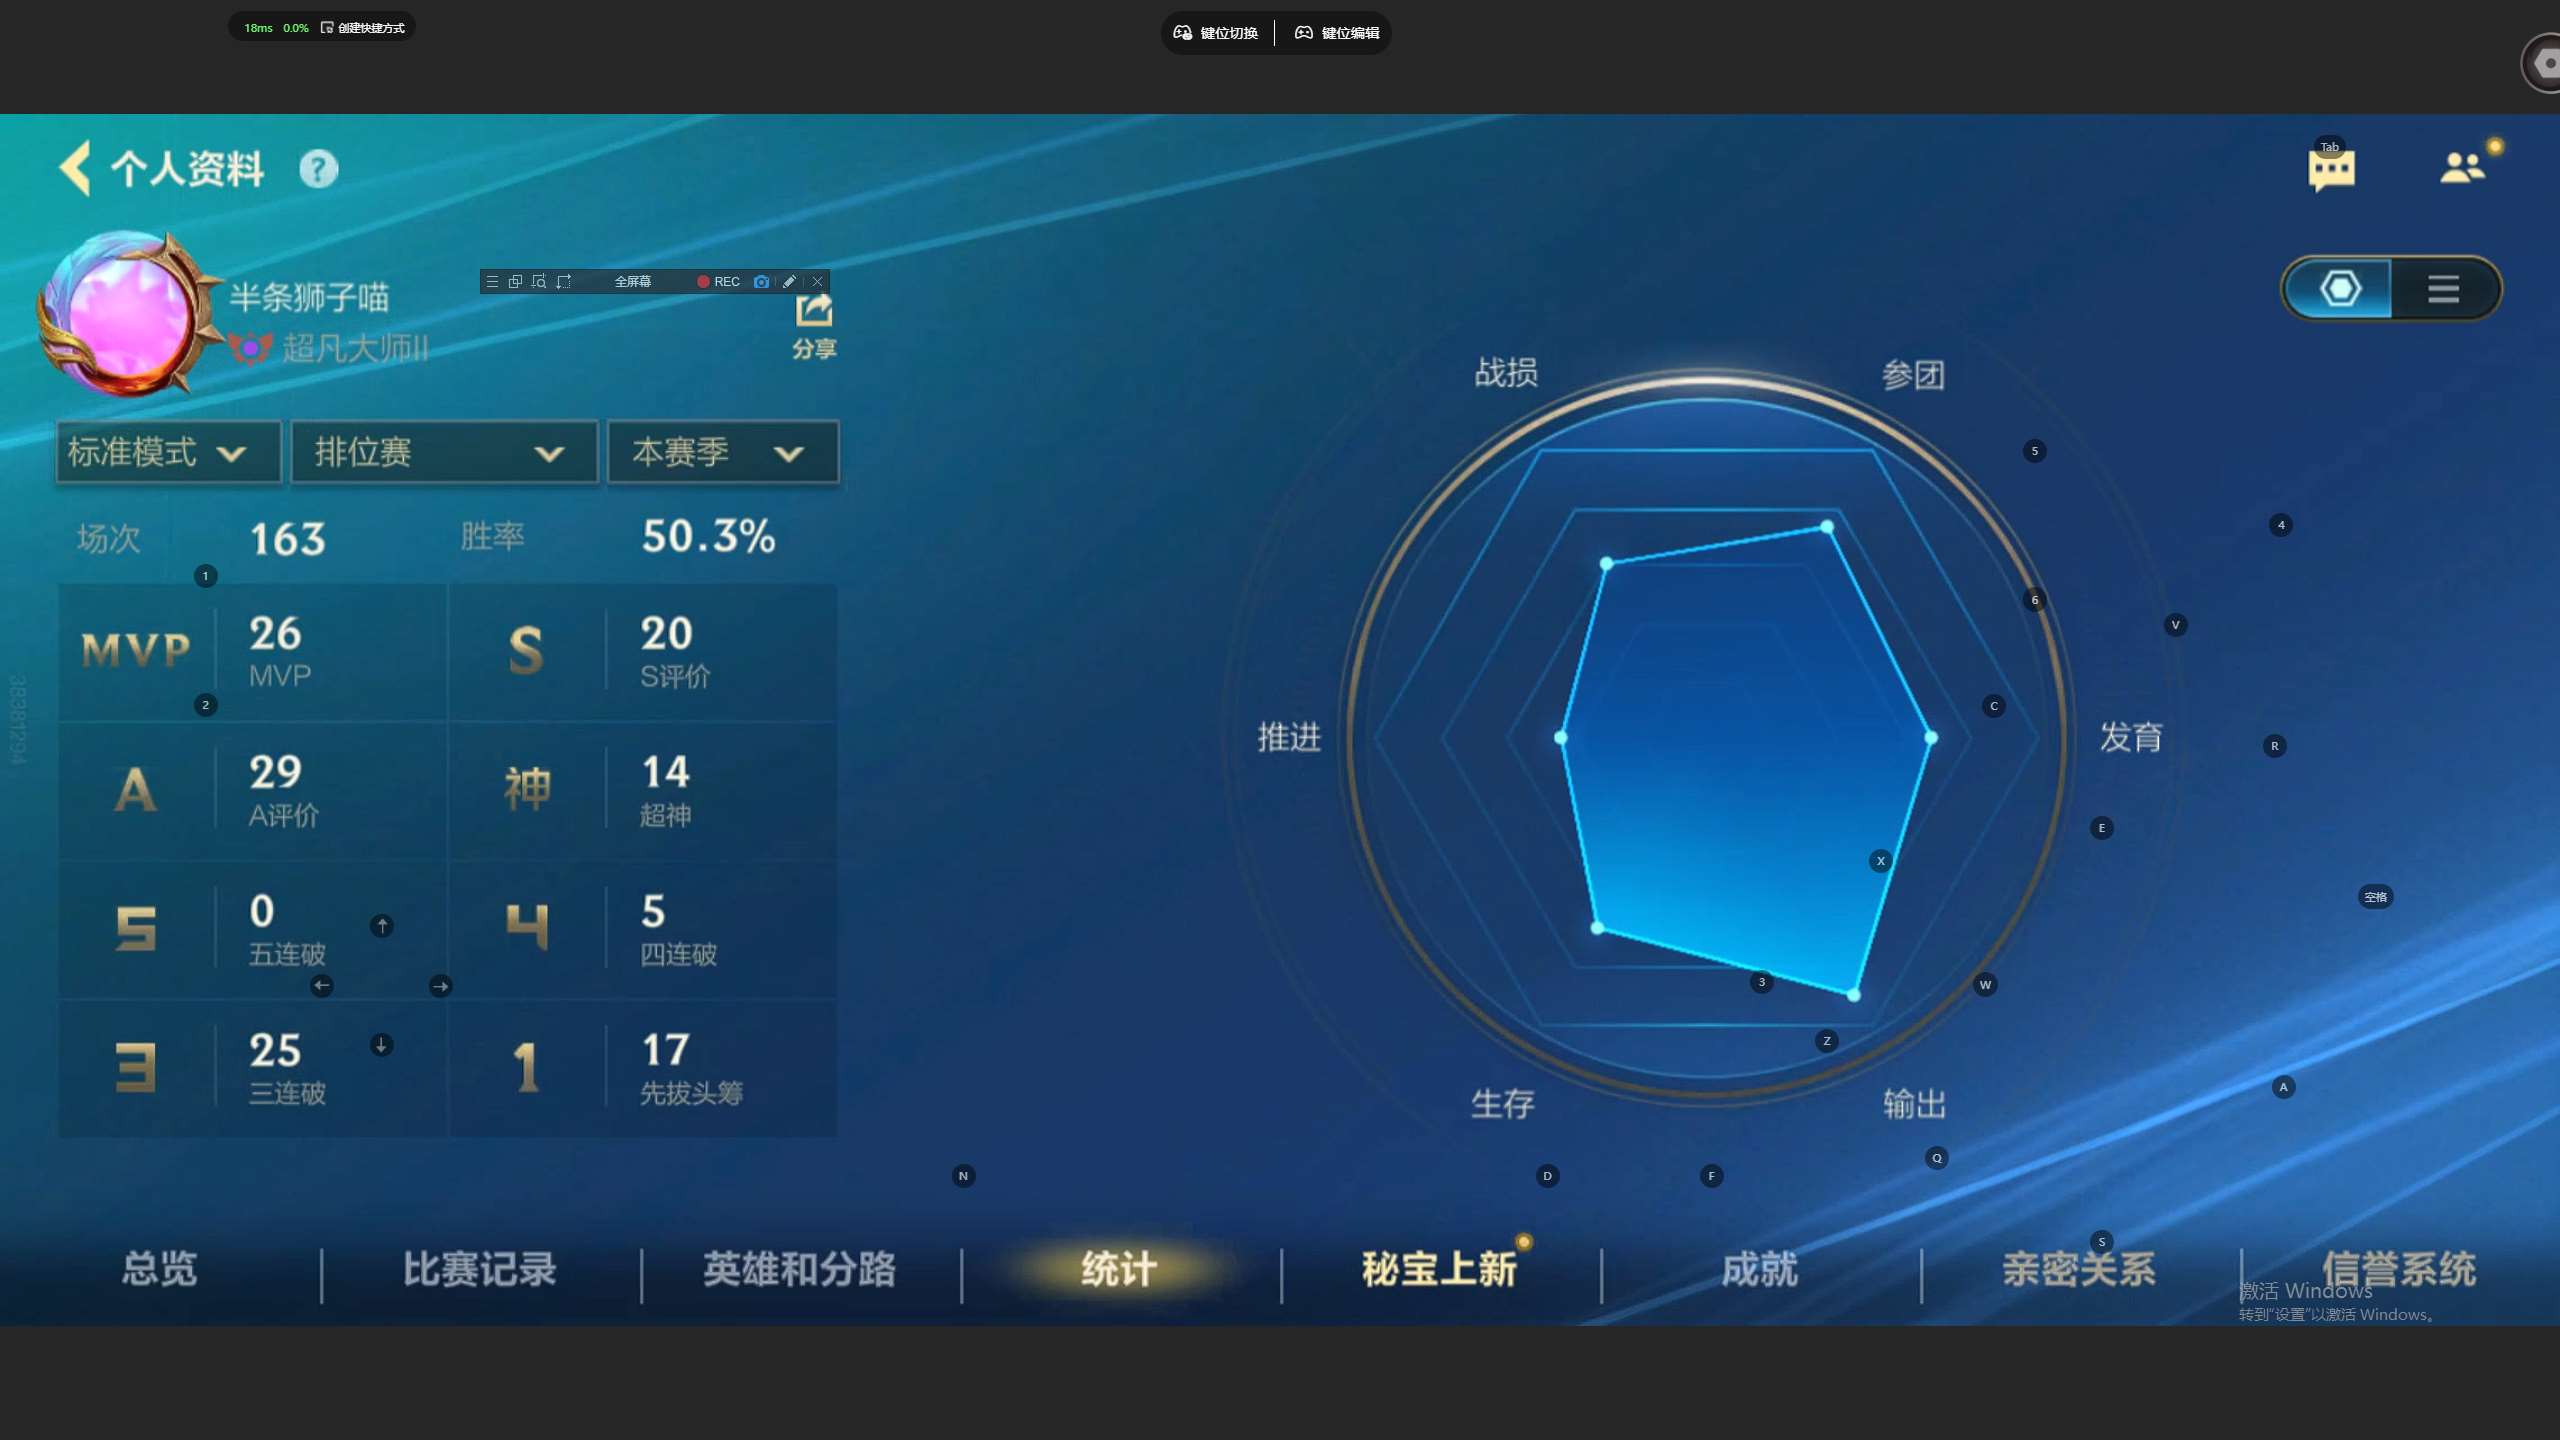Click 键位切换 key mapping switch button

pos(1216,33)
